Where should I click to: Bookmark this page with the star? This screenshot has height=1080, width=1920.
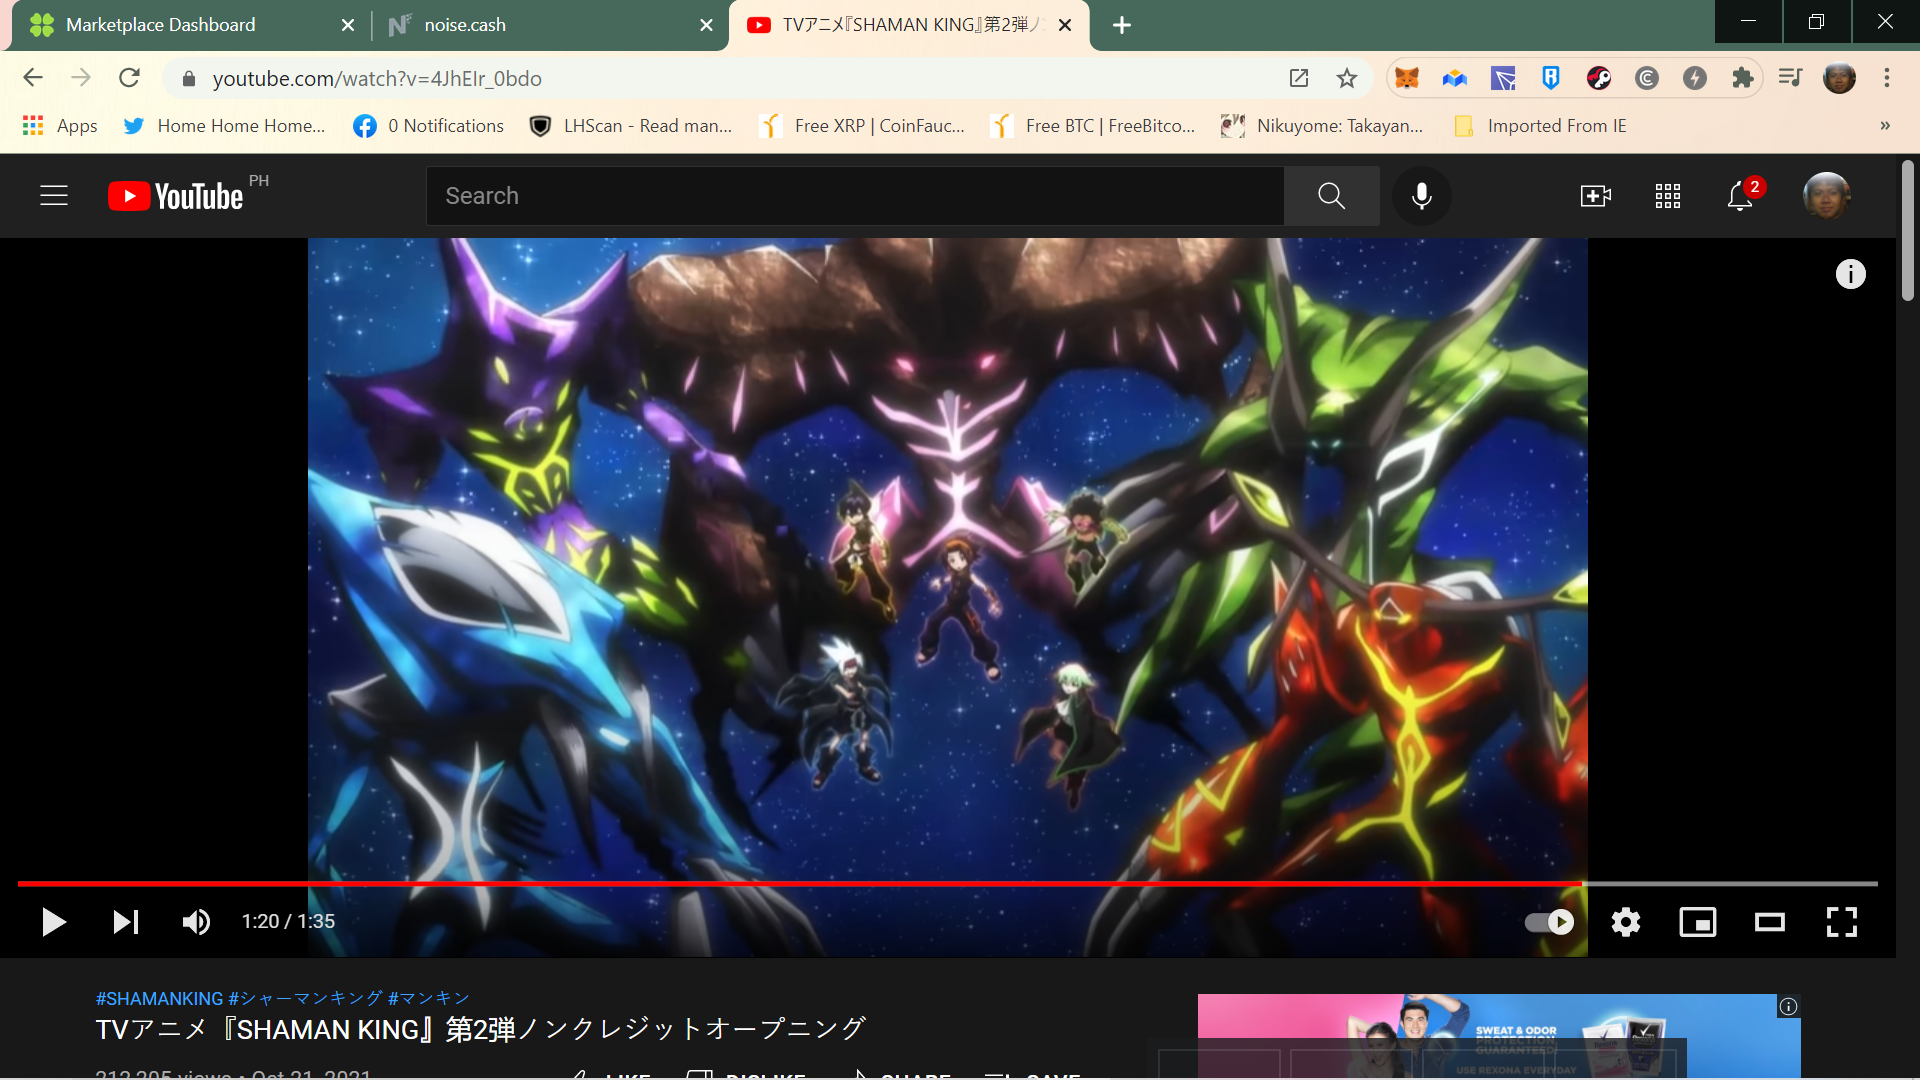point(1347,78)
